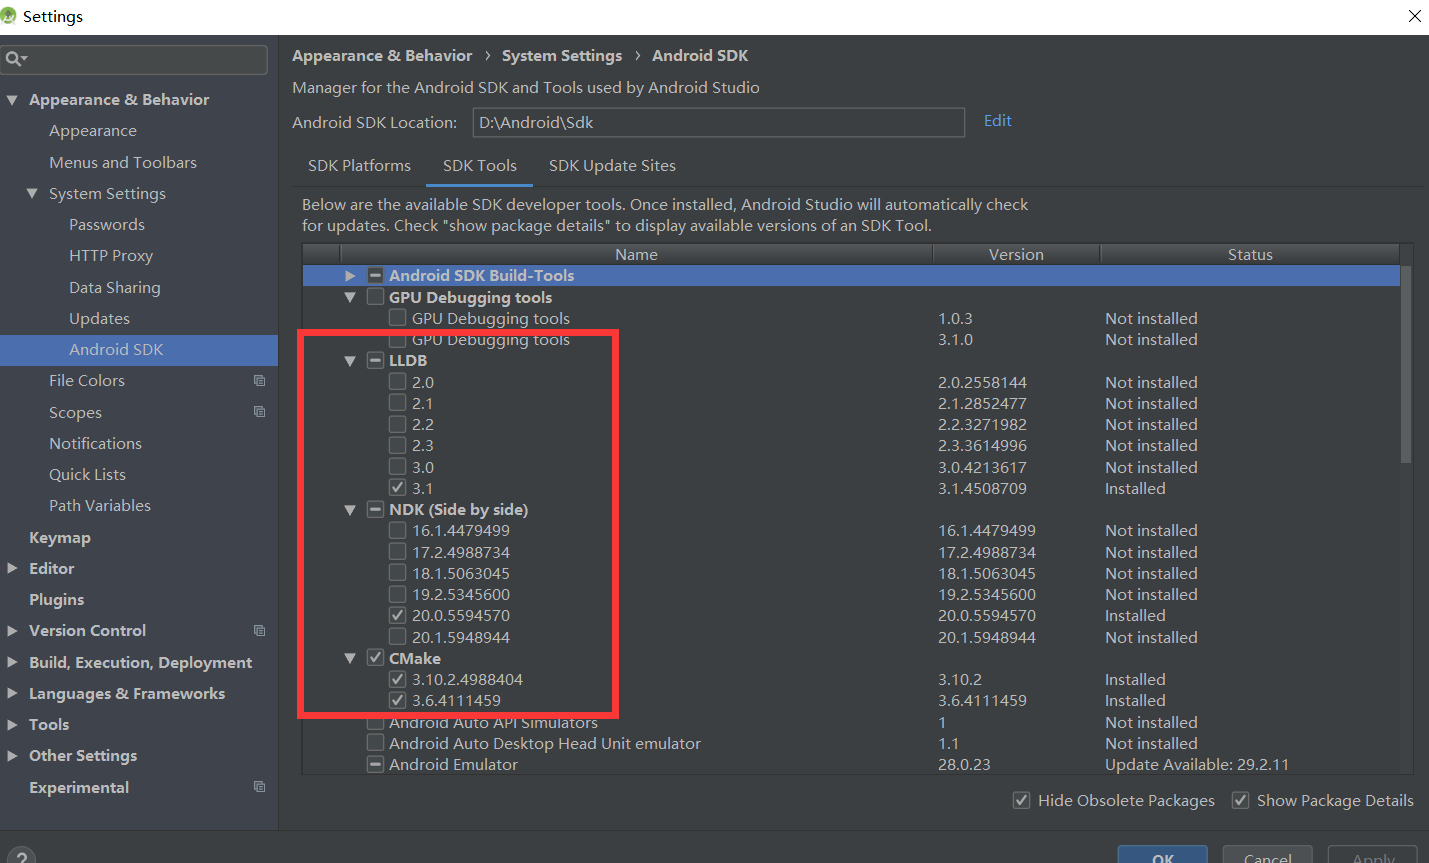Toggle Show Package Details checkbox
The image size is (1429, 863).
[x=1240, y=800]
